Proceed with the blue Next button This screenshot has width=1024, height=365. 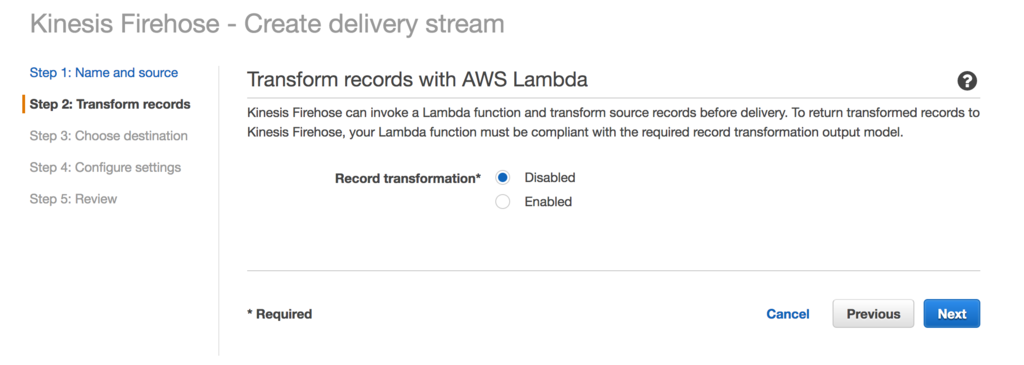[x=952, y=314]
